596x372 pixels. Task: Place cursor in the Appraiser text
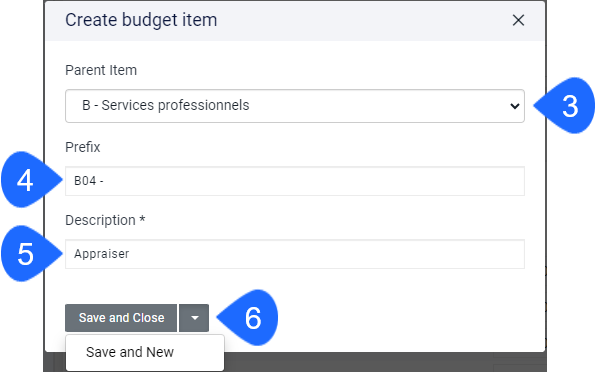[x=101, y=254]
